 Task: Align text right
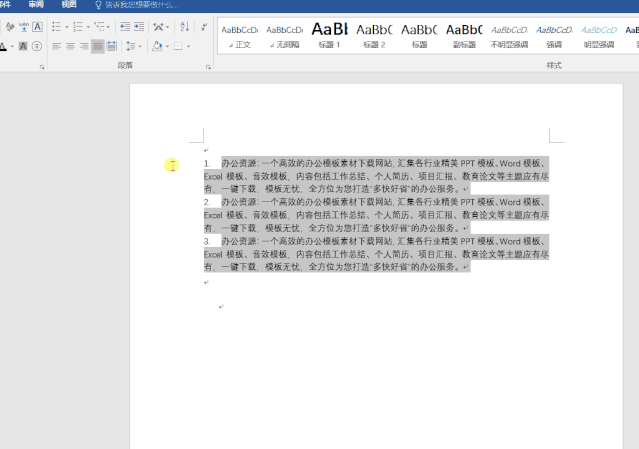(x=84, y=46)
